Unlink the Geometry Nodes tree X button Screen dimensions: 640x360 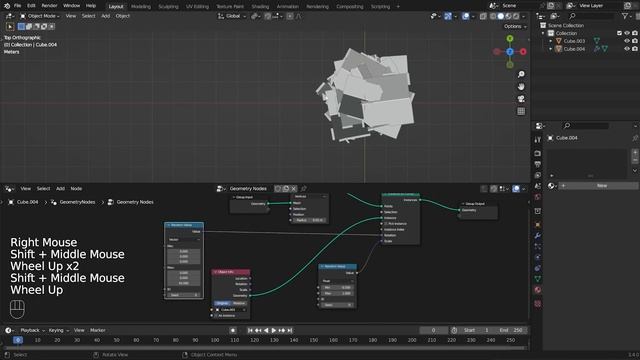click(293, 189)
